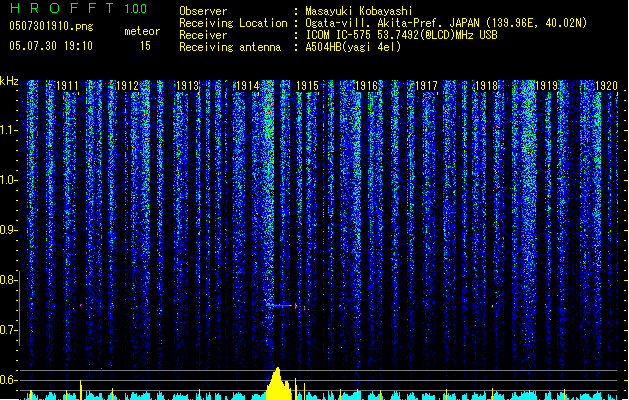Select the A504HB(yagi 4el) antenna text

point(353,47)
